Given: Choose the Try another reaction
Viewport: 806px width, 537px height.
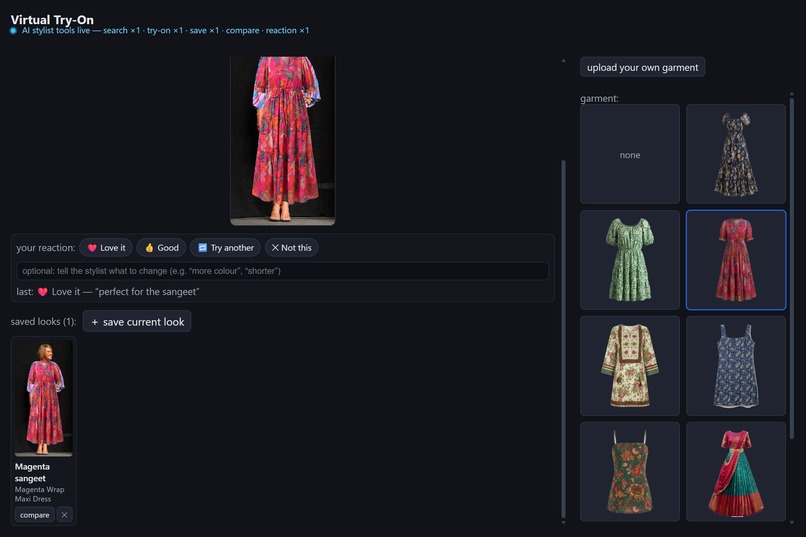Looking at the screenshot, I should pyautogui.click(x=225, y=248).
